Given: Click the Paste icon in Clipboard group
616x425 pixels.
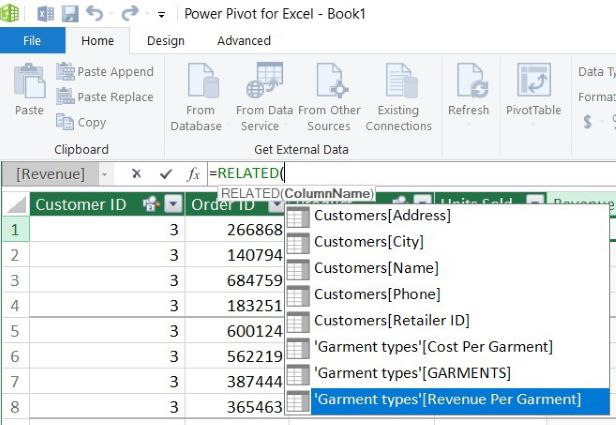Looking at the screenshot, I should 28,90.
